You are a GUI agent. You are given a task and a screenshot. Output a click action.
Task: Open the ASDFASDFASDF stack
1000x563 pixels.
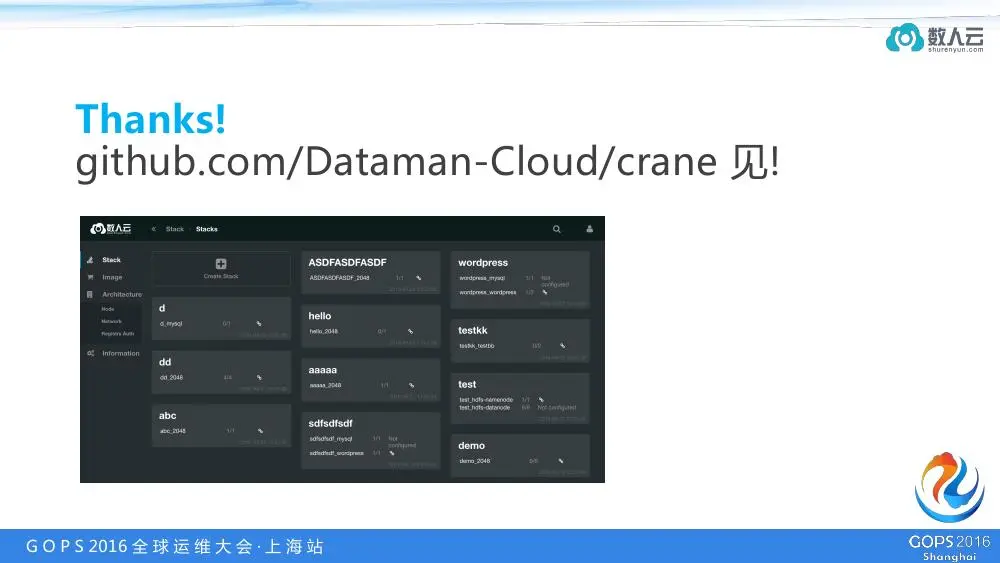pos(371,272)
